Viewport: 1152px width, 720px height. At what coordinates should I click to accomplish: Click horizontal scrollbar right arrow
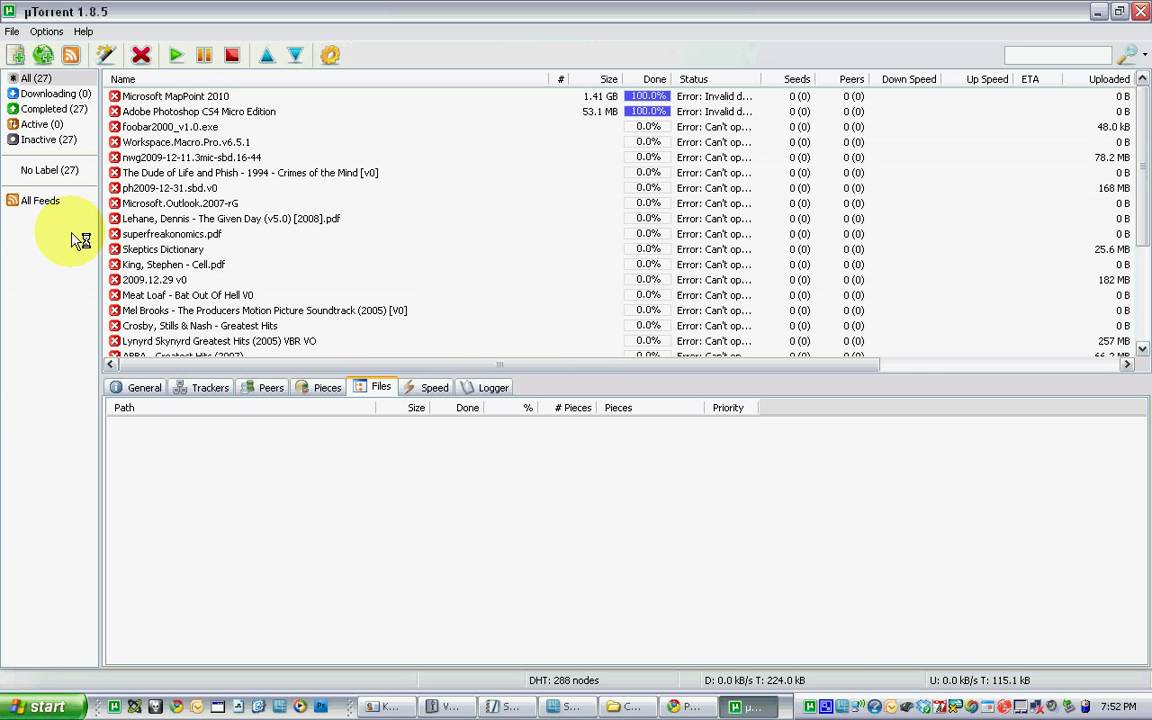[1127, 364]
